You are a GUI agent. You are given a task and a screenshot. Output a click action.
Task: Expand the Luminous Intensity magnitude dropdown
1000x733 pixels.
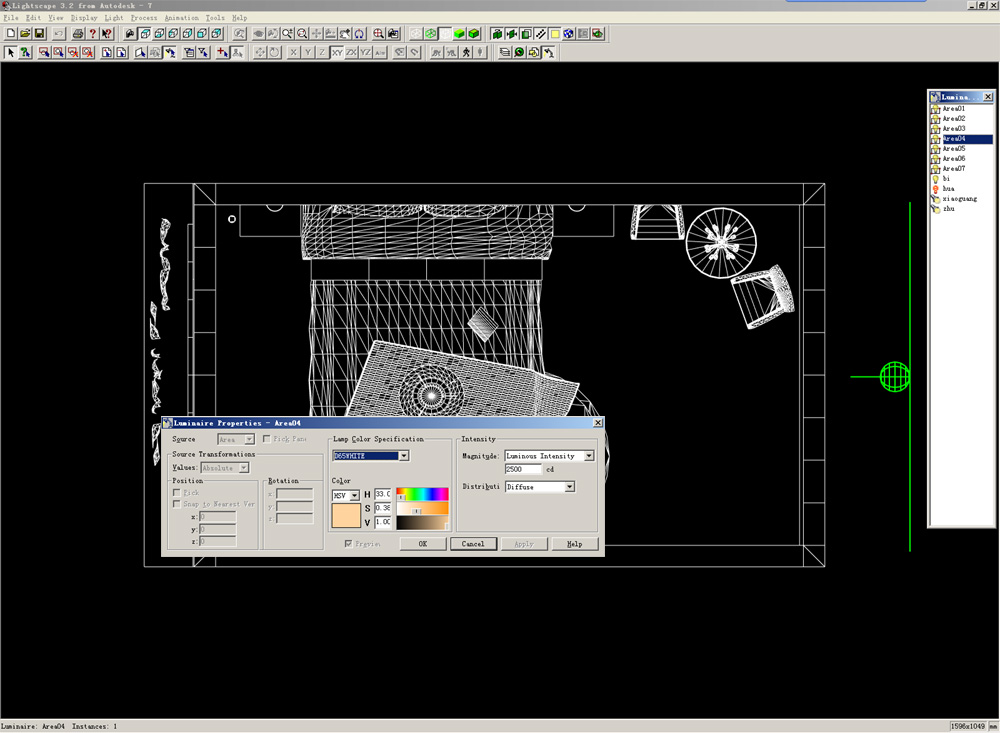pos(589,456)
